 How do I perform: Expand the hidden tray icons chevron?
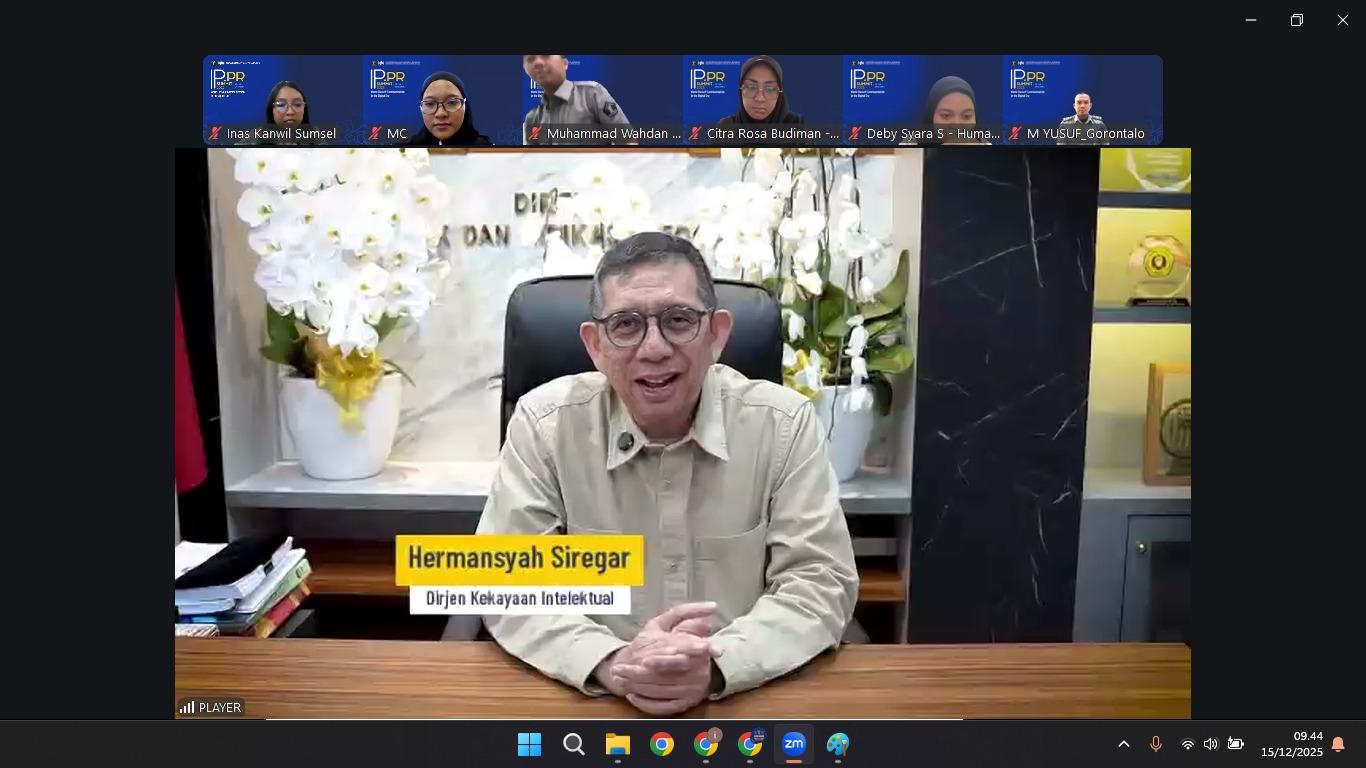pos(1123,744)
